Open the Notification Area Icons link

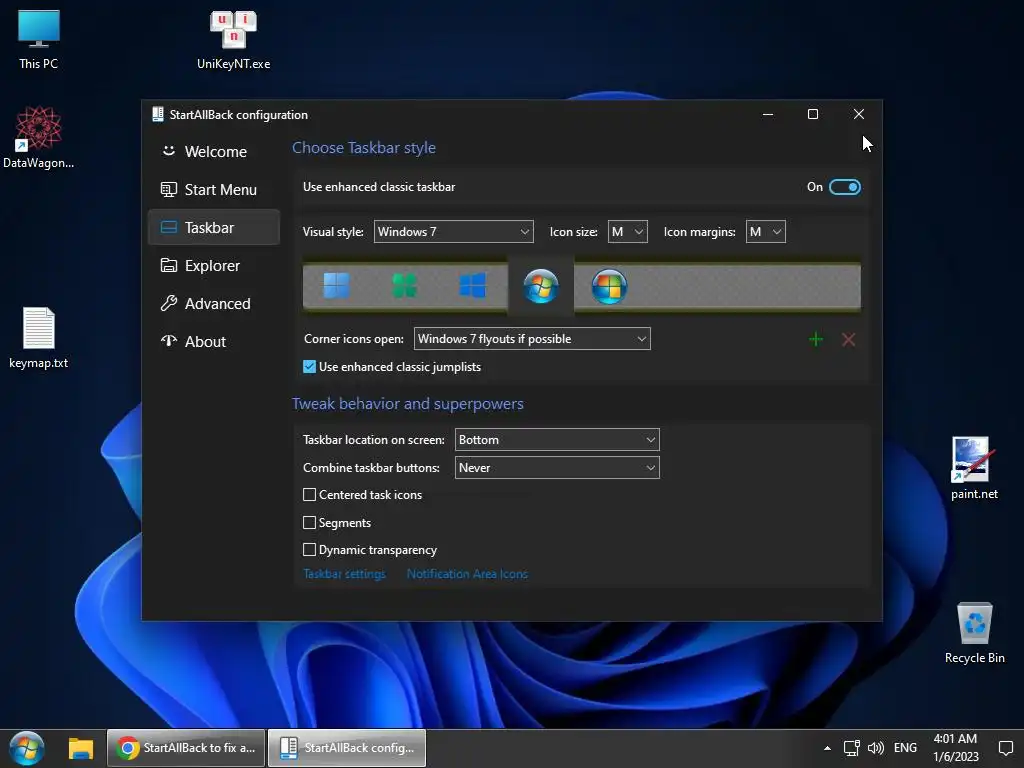click(x=467, y=574)
